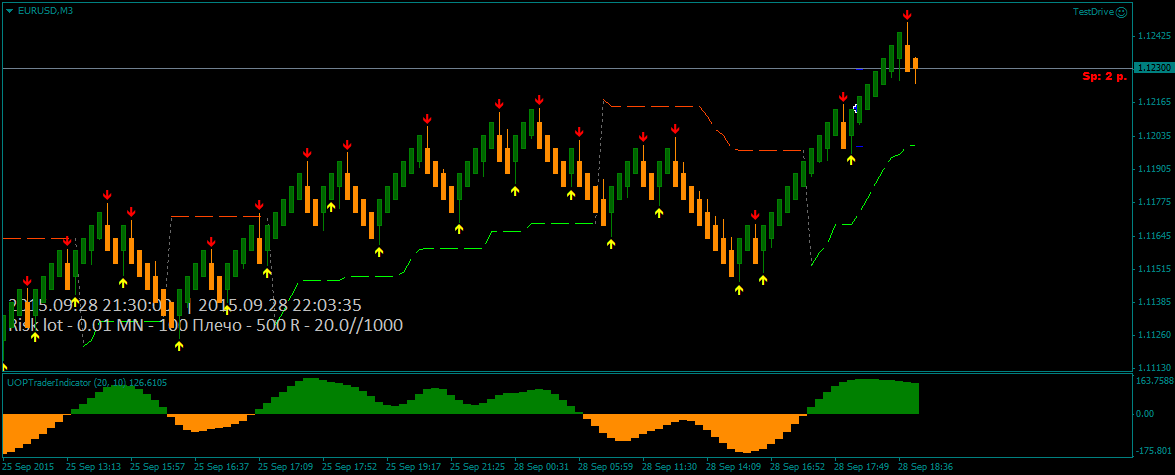Click the TestDrive smiley face icon
The image size is (1175, 475).
(1121, 11)
